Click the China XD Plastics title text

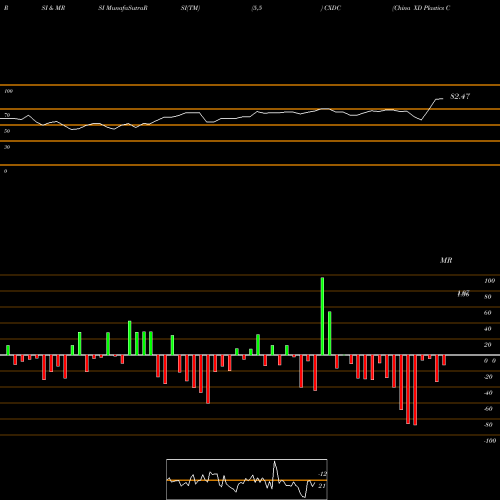coord(422,8)
